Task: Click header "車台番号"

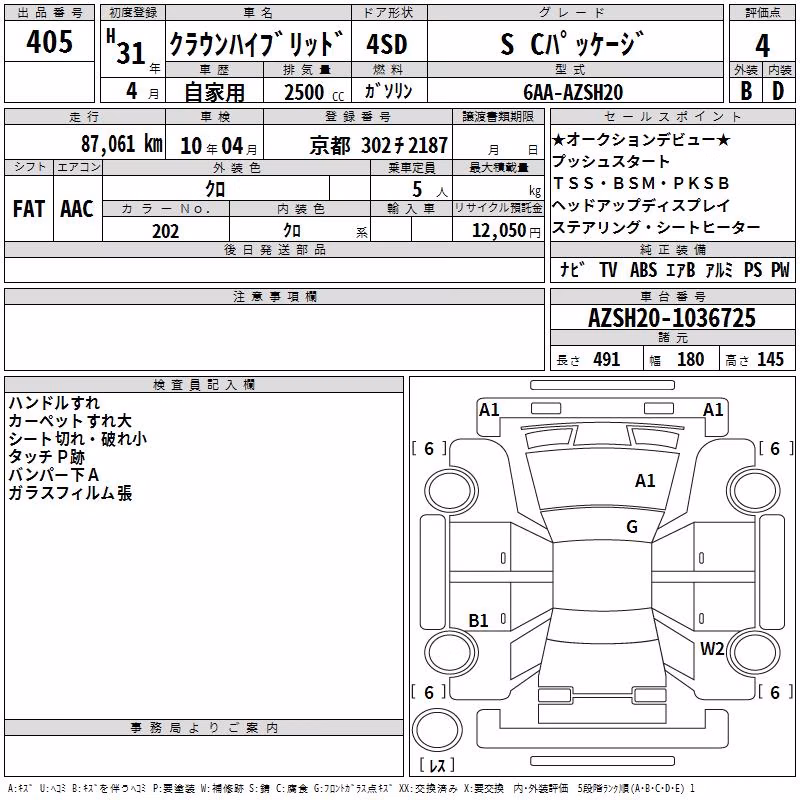Action: point(672,296)
